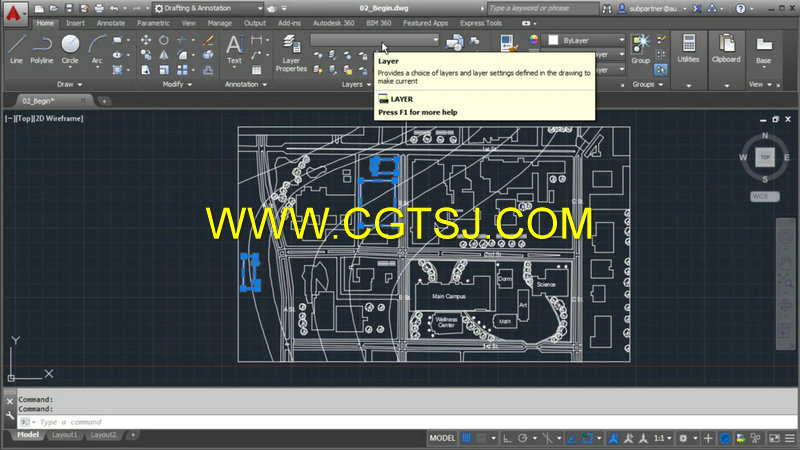
Task: Select the Circle tool
Action: (70, 49)
